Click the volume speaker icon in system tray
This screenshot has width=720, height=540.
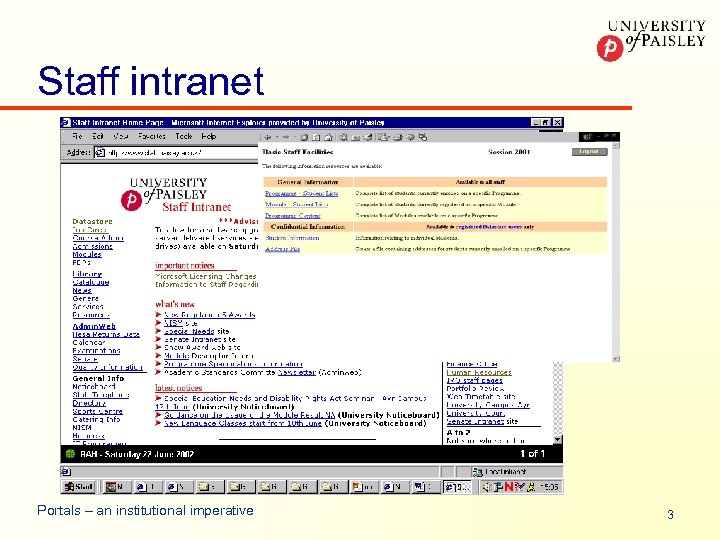[487, 487]
